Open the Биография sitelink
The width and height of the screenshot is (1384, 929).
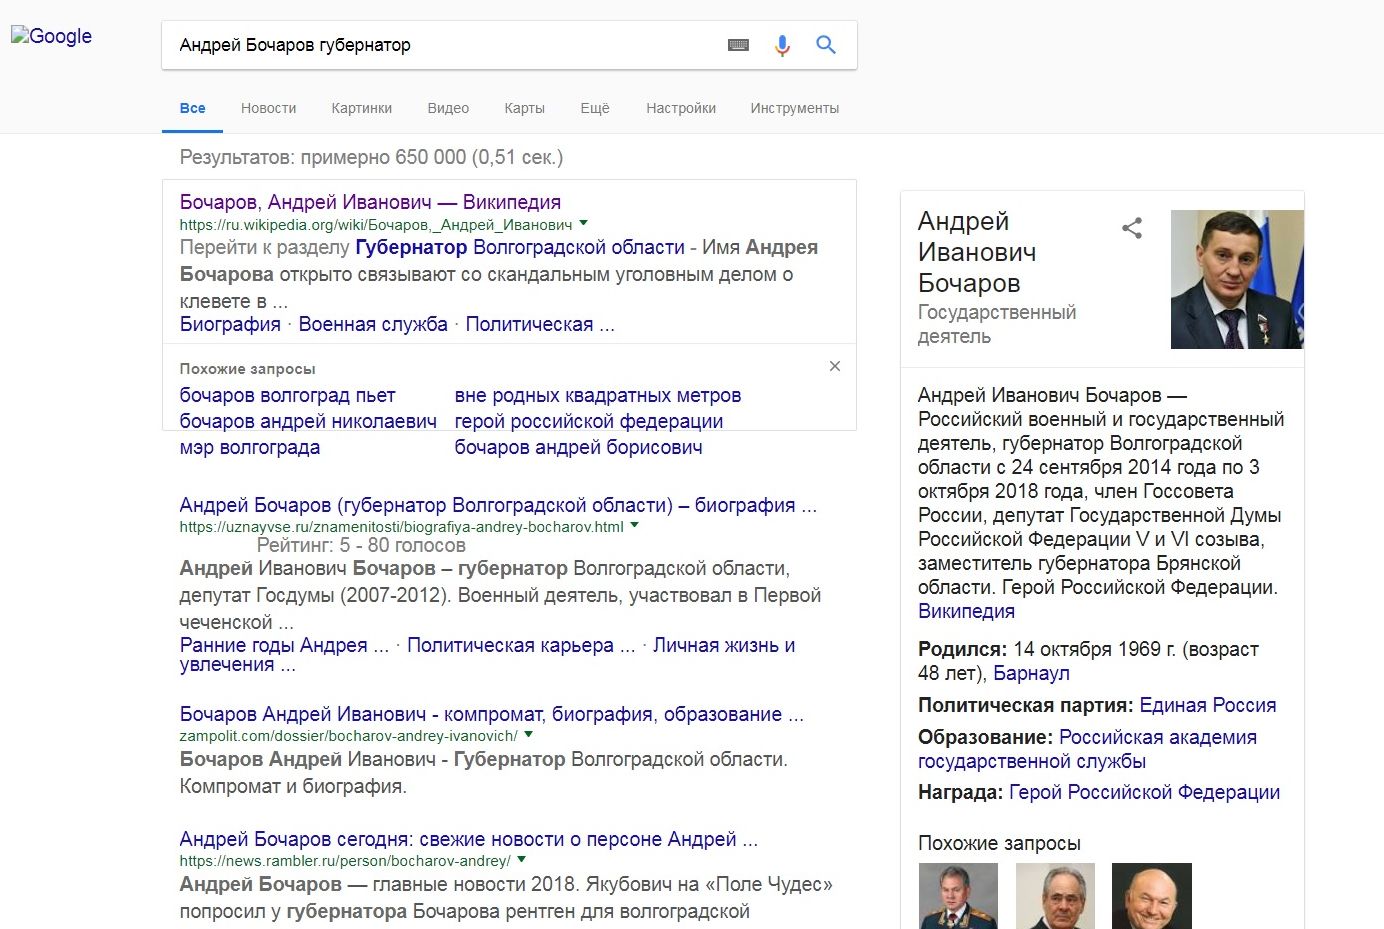click(230, 324)
